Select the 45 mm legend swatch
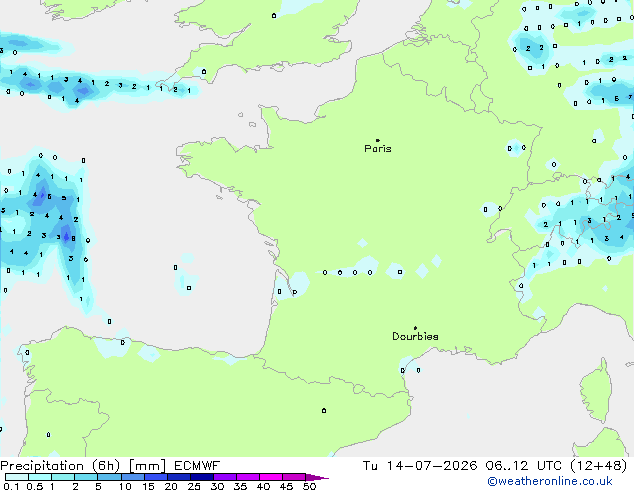 tap(294, 477)
